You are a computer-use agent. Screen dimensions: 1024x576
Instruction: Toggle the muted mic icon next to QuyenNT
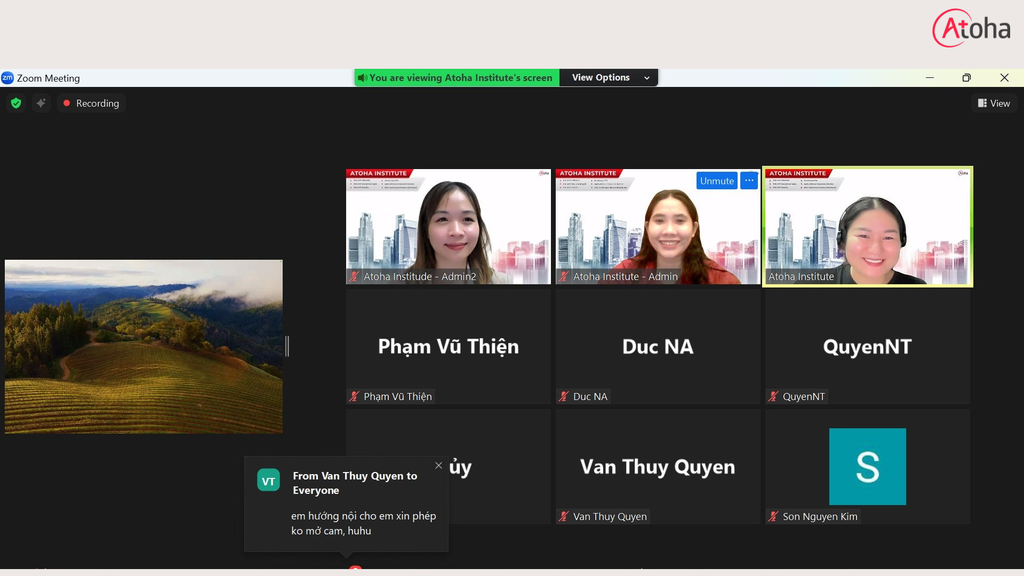pos(772,396)
